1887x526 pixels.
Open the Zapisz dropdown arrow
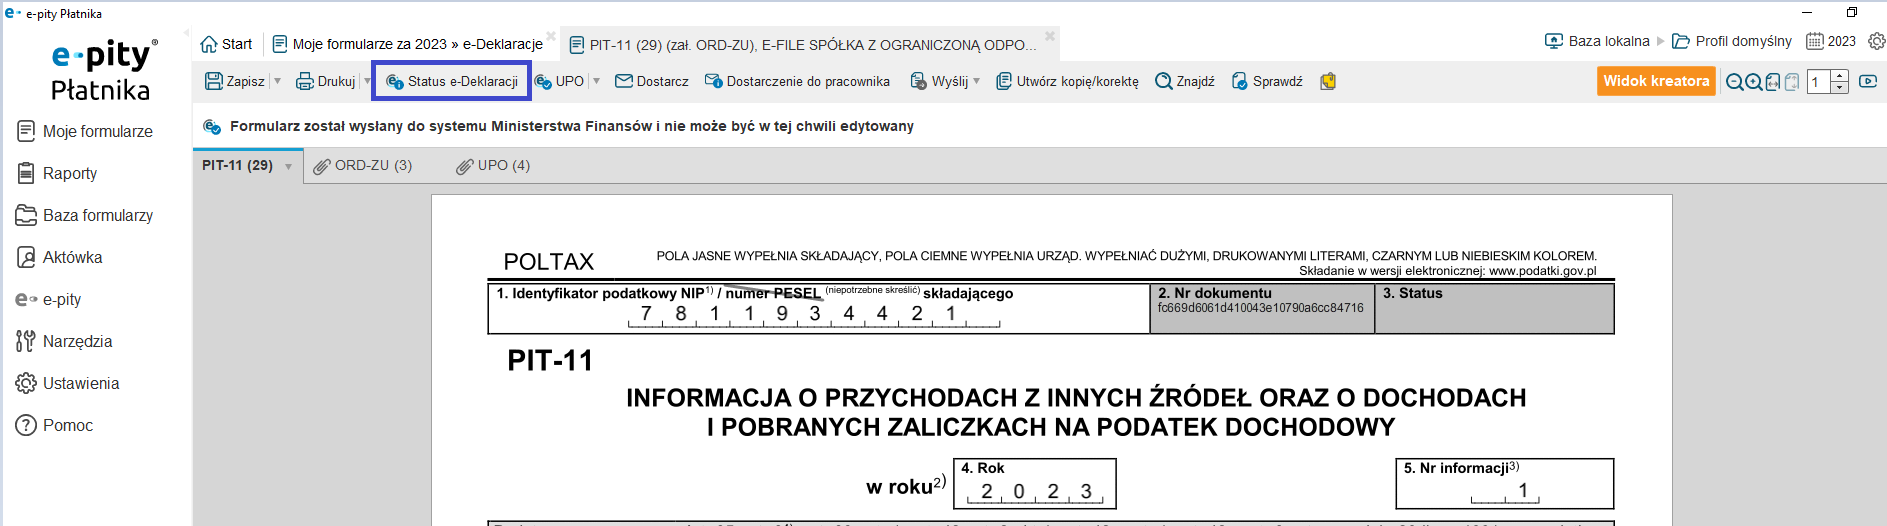[x=278, y=81]
